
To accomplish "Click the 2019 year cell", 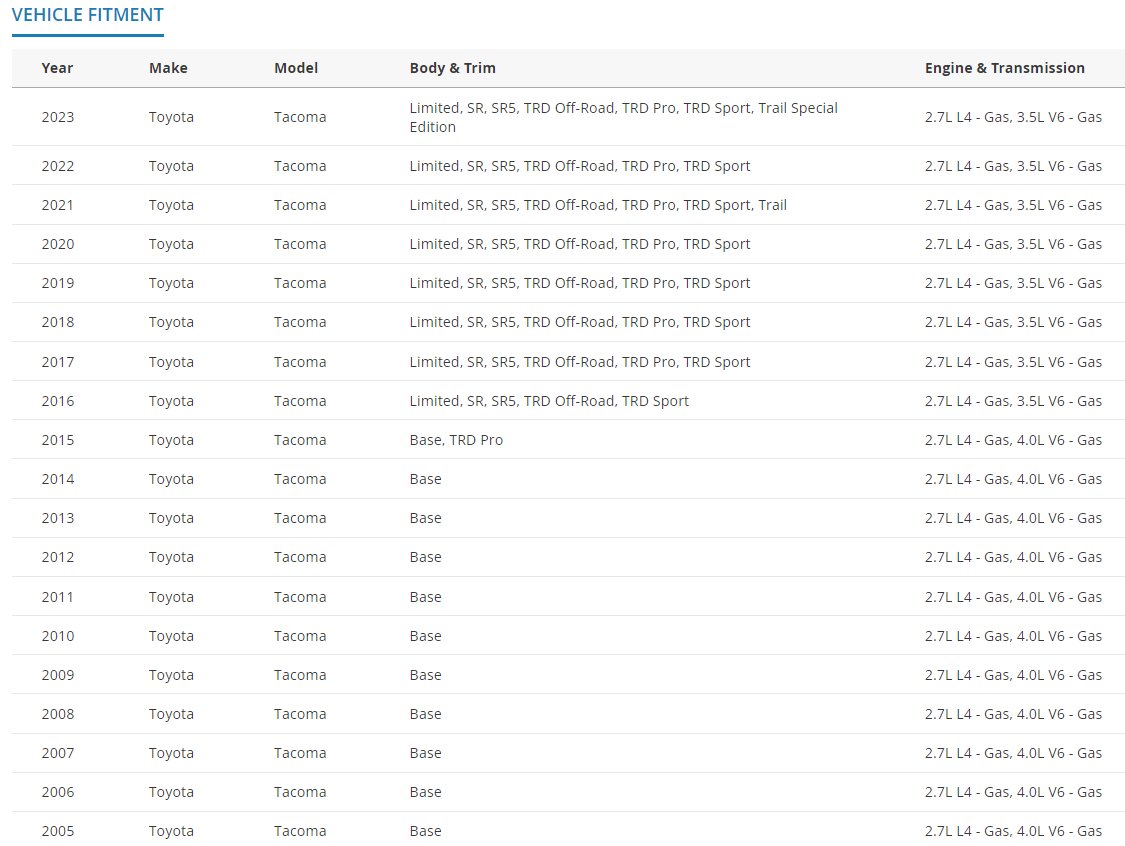I will tap(57, 283).
